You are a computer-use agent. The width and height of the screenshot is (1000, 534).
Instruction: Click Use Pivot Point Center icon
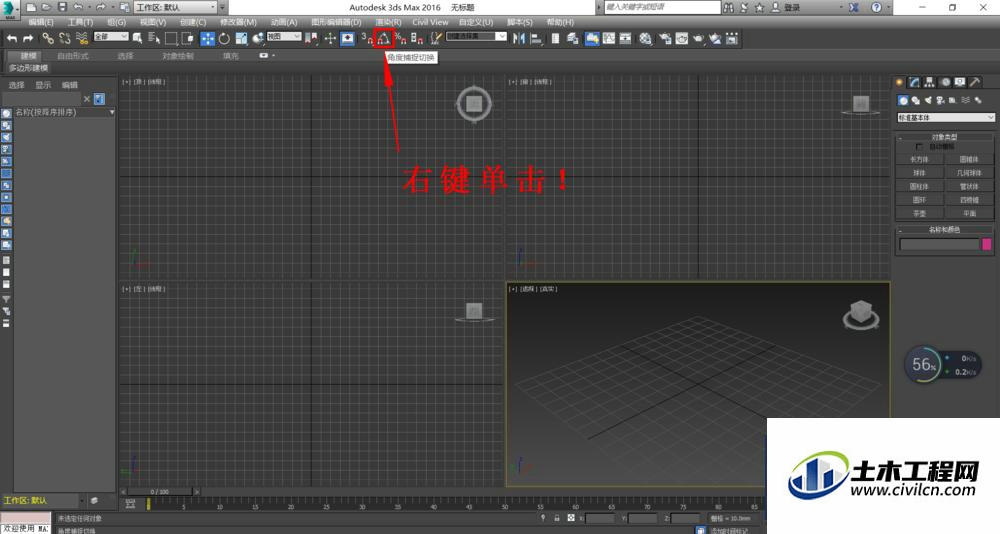pyautogui.click(x=311, y=38)
